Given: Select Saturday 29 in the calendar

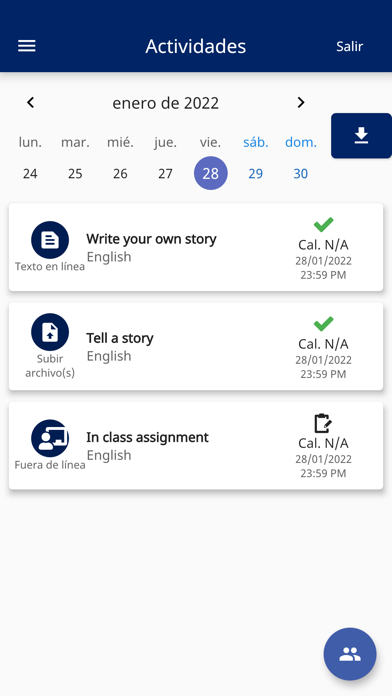Looking at the screenshot, I should [x=256, y=174].
